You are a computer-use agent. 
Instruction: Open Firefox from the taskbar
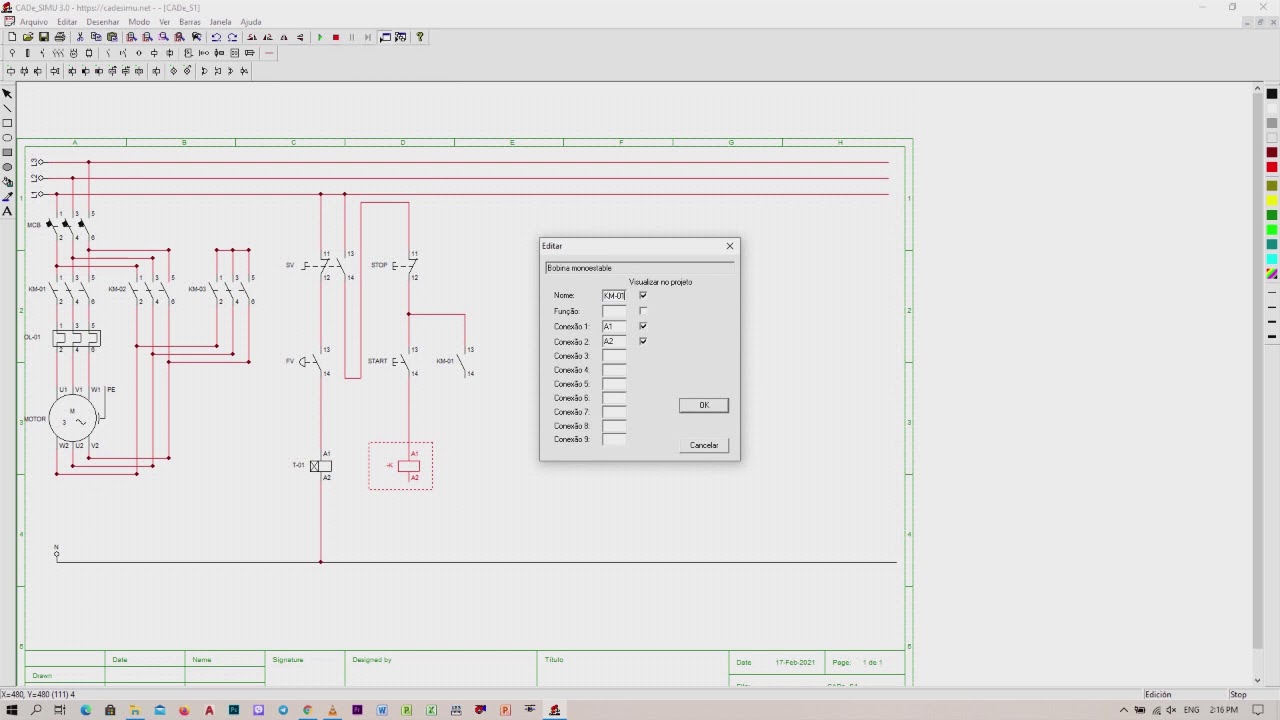(x=184, y=710)
